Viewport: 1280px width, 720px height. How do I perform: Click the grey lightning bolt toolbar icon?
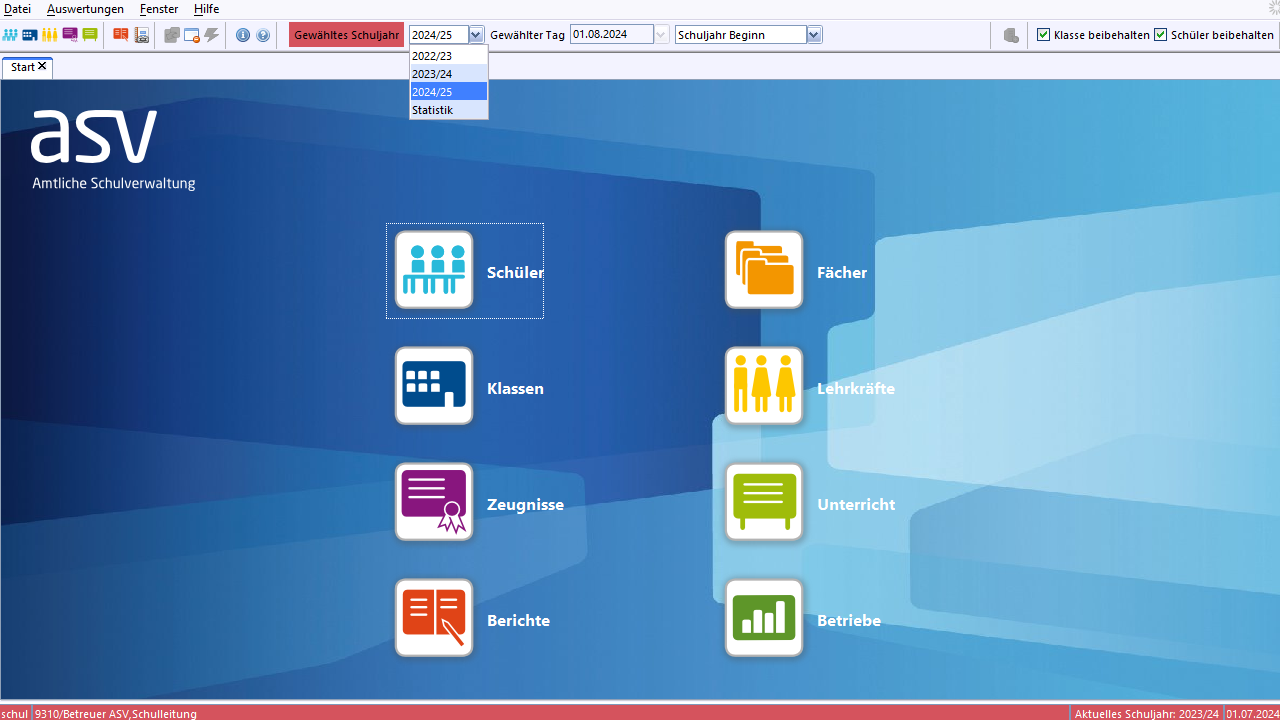pyautogui.click(x=212, y=35)
